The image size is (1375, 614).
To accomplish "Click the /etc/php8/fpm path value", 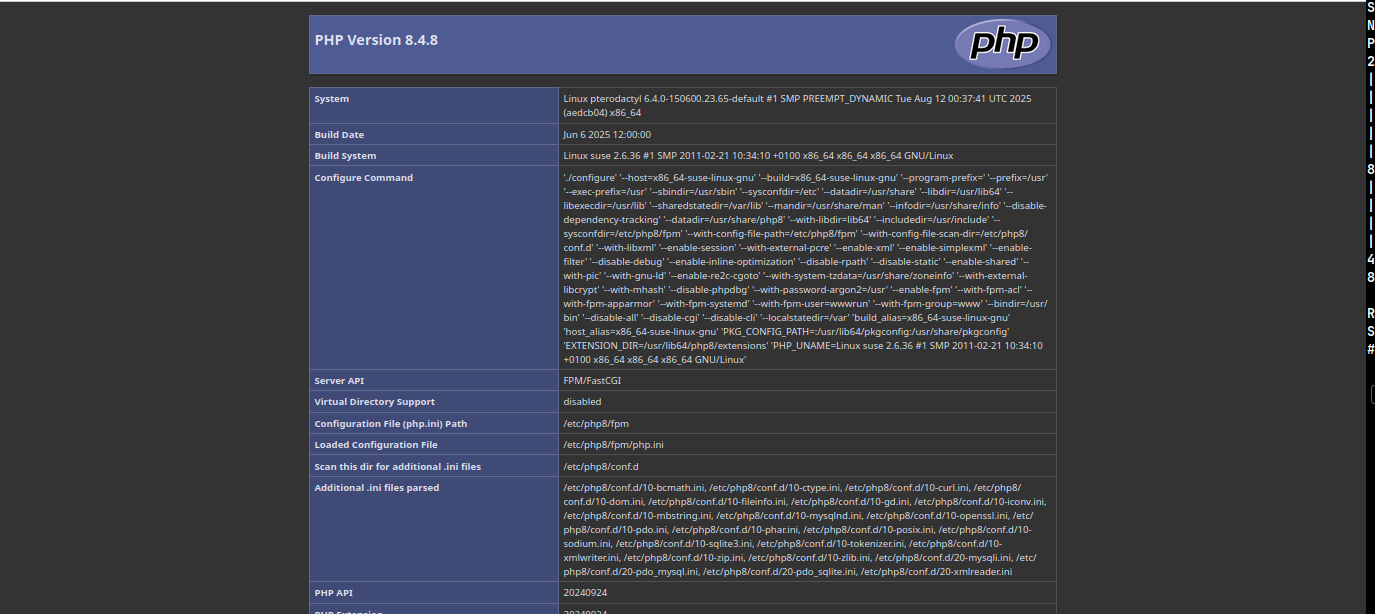I will point(596,423).
